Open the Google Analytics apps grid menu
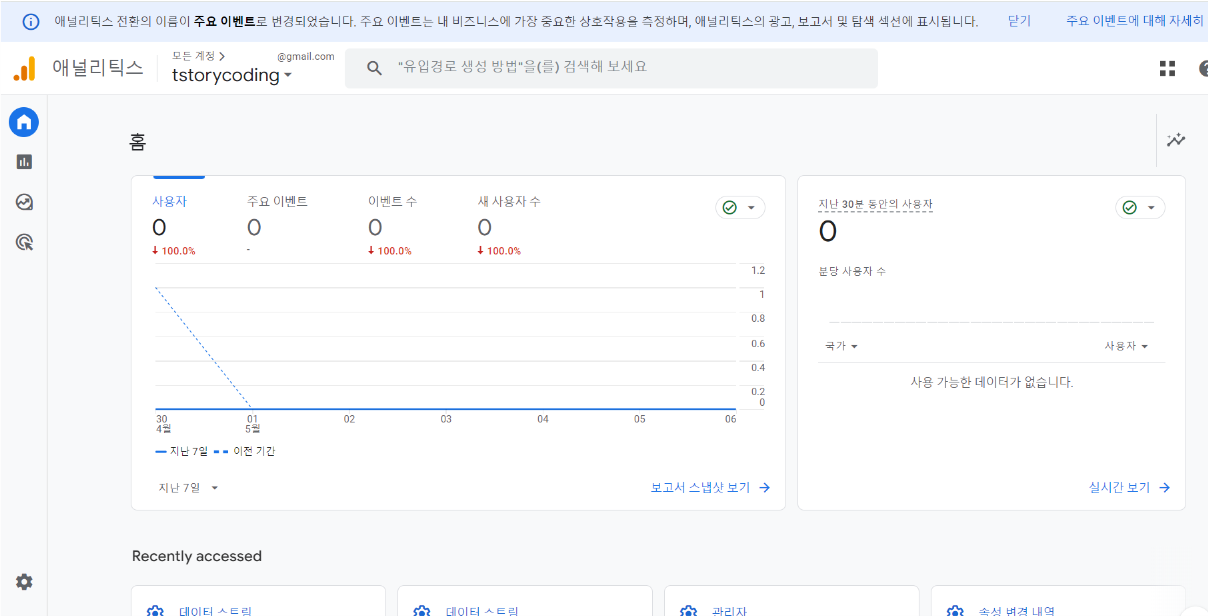Screen dimensions: 1208x616 pyautogui.click(x=1167, y=68)
